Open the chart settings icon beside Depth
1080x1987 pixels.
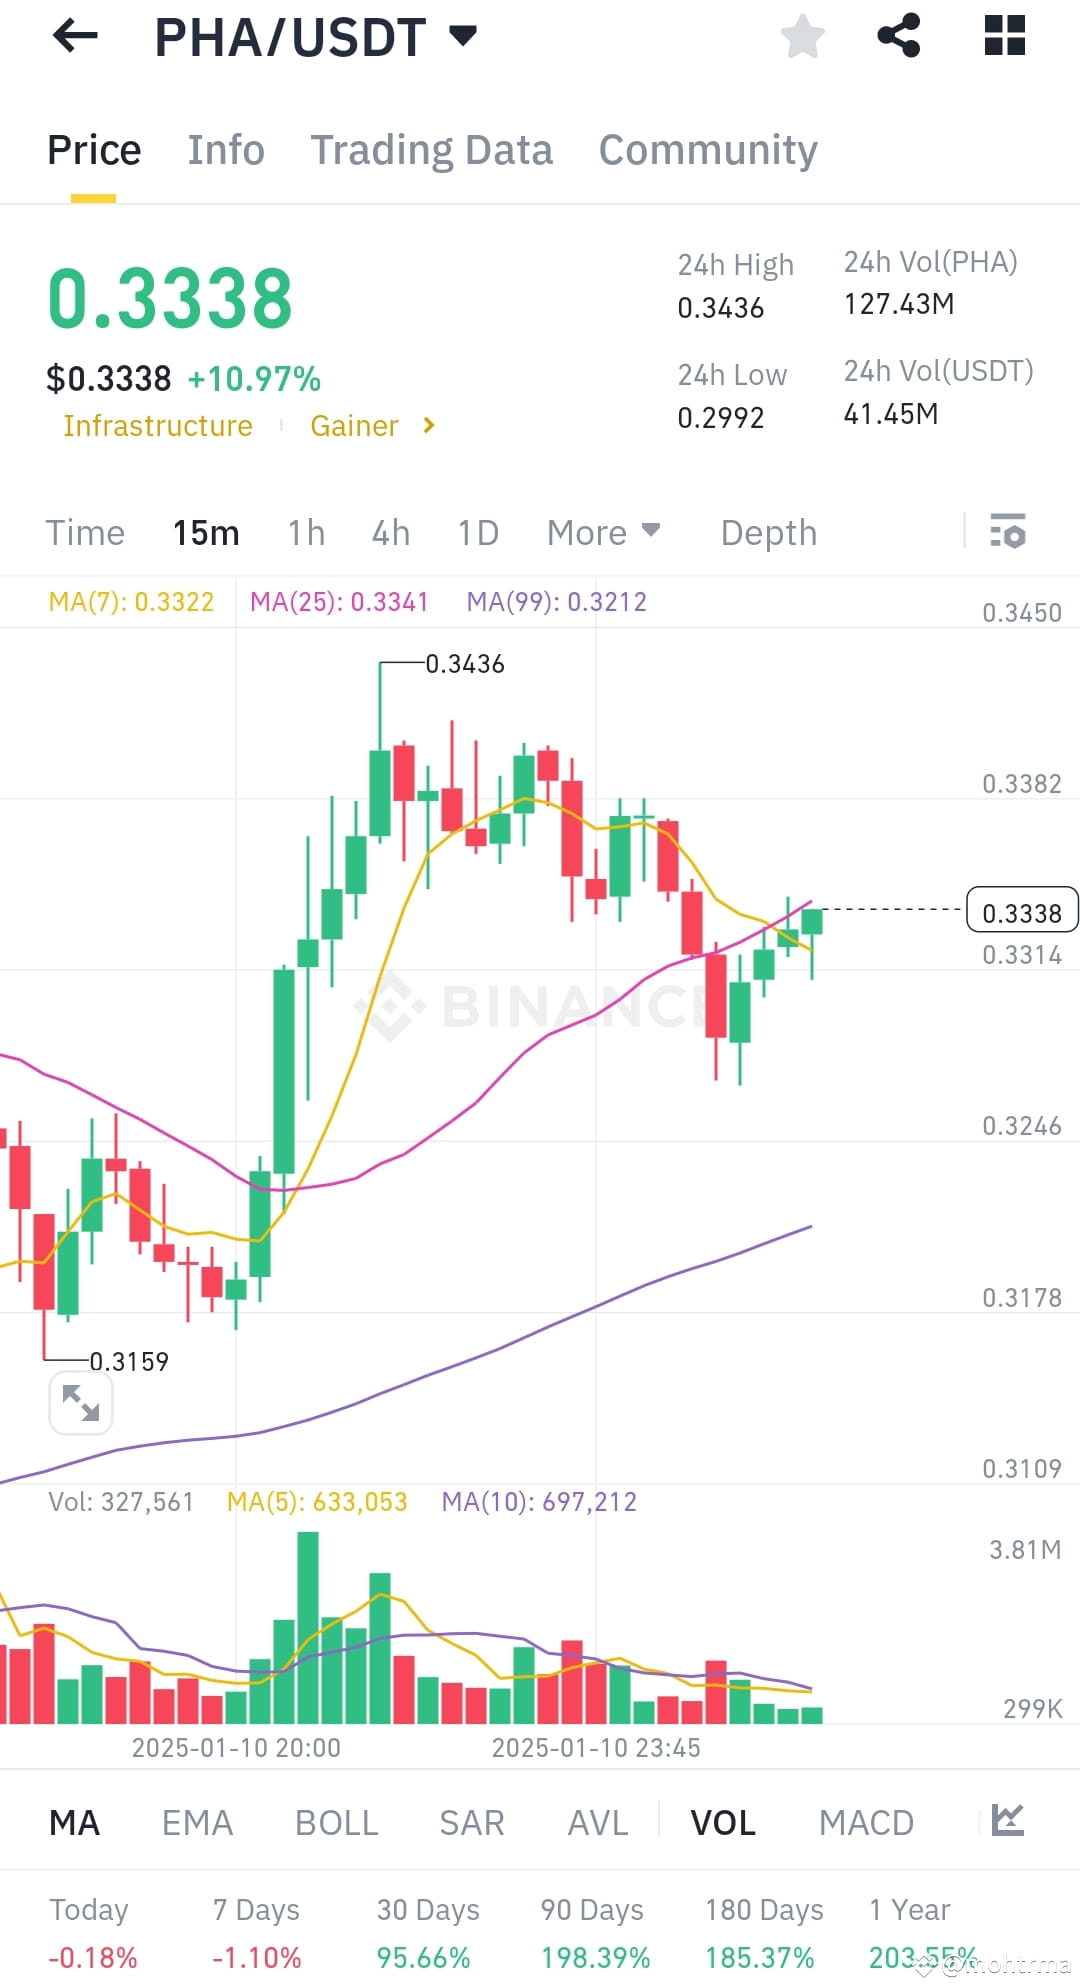coord(1009,533)
